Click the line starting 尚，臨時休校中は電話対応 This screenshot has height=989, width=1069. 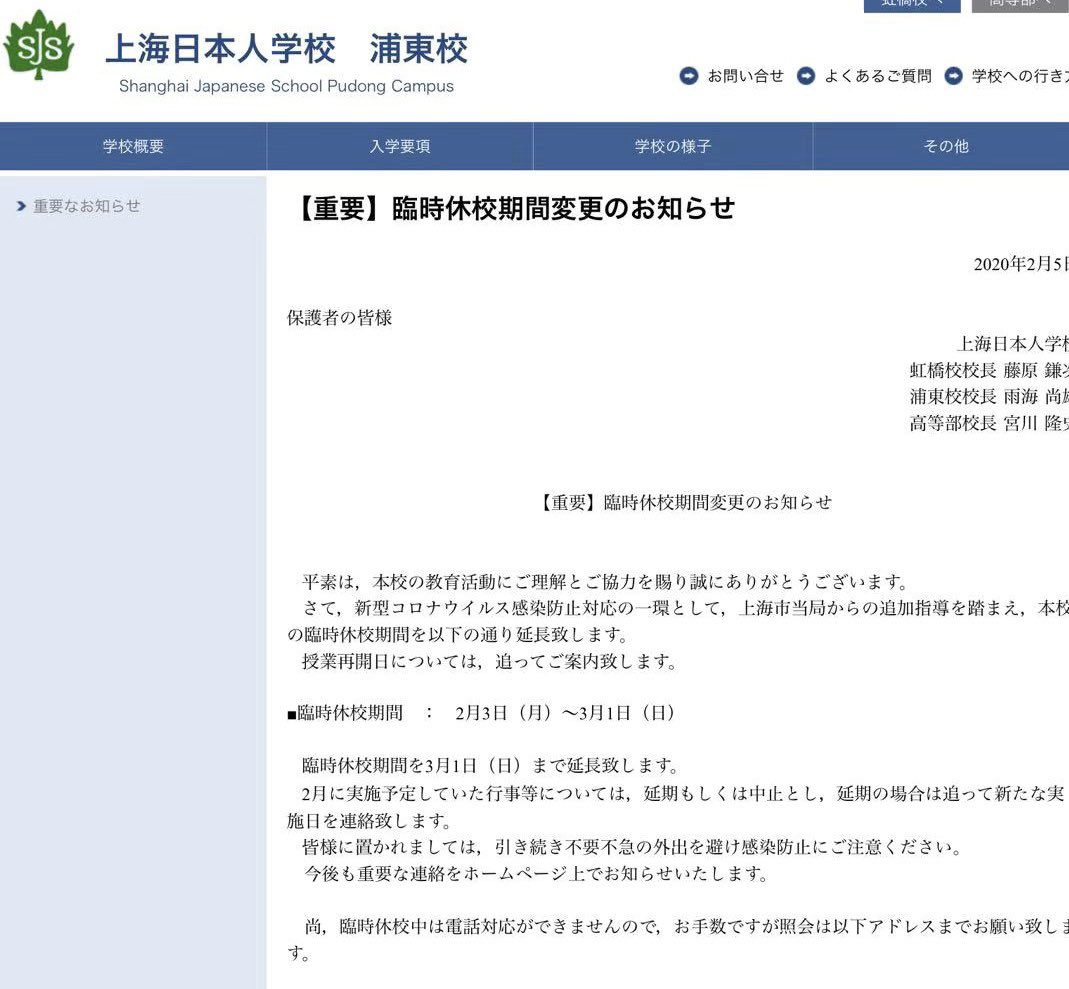(686, 926)
